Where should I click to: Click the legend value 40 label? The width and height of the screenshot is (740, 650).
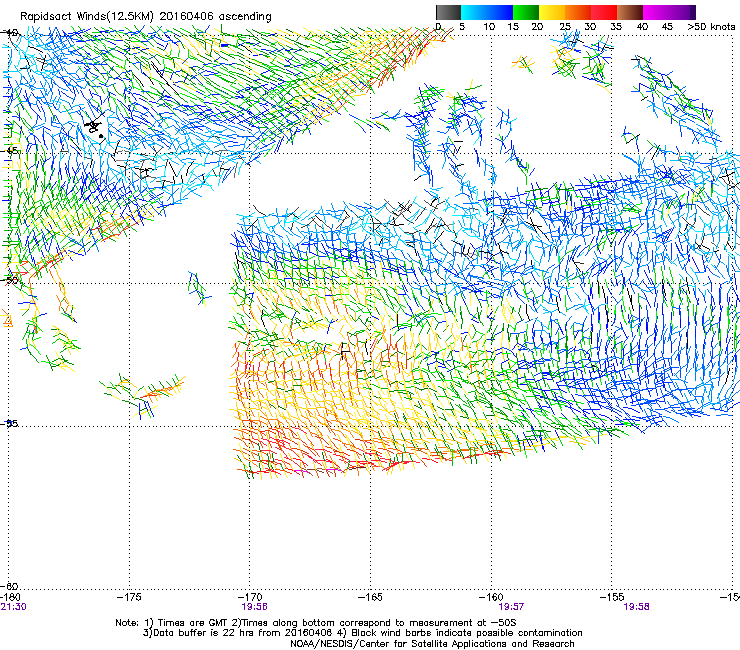pyautogui.click(x=642, y=27)
